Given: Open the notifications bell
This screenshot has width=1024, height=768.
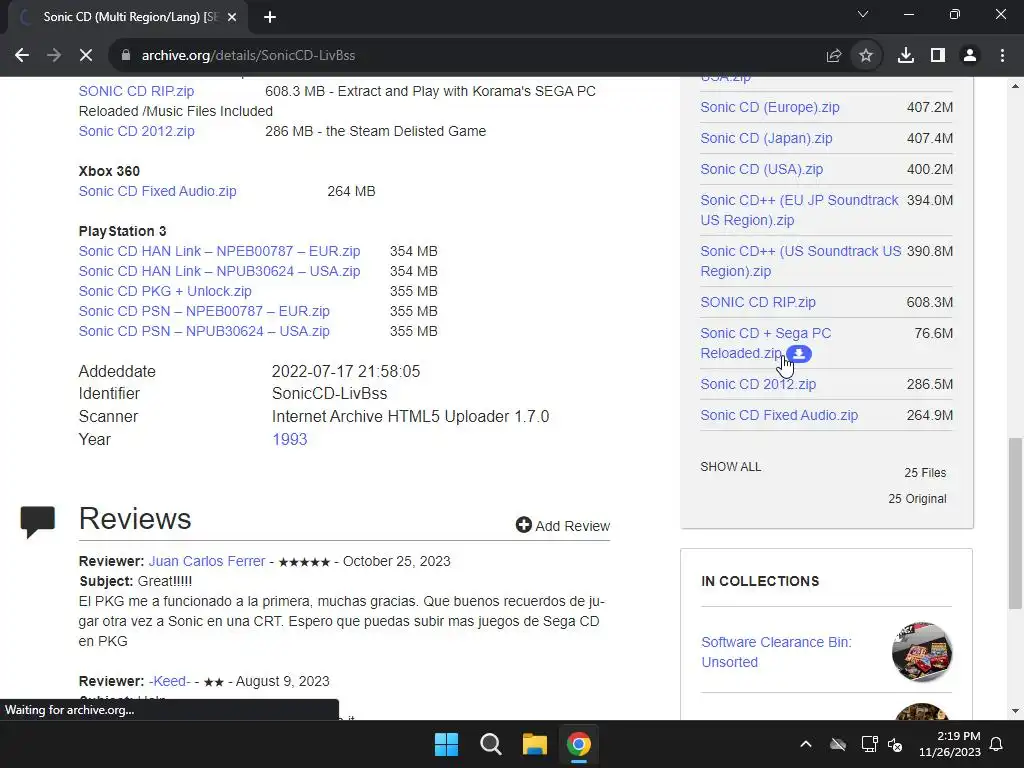Looking at the screenshot, I should pyautogui.click(x=997, y=744).
